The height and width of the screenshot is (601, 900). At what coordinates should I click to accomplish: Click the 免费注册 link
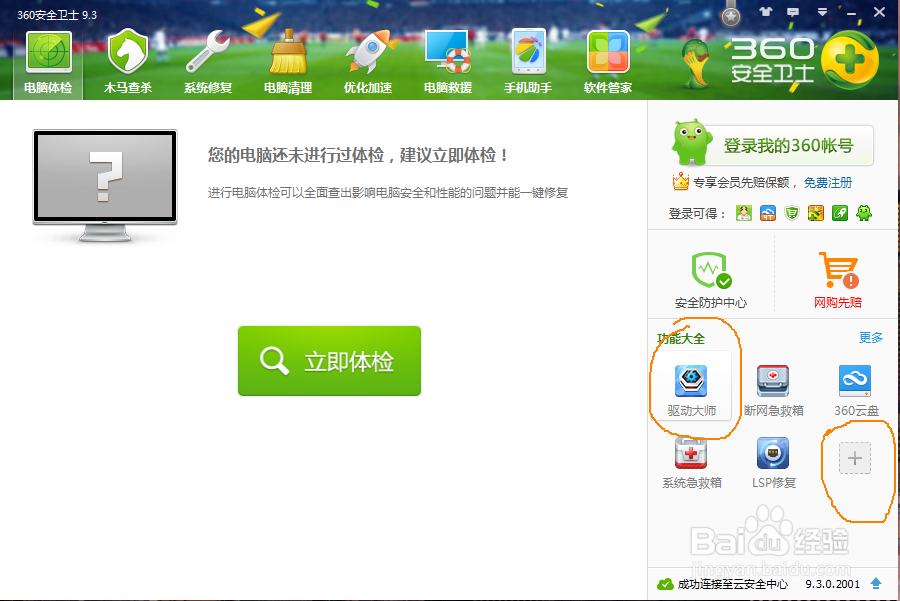tap(828, 183)
